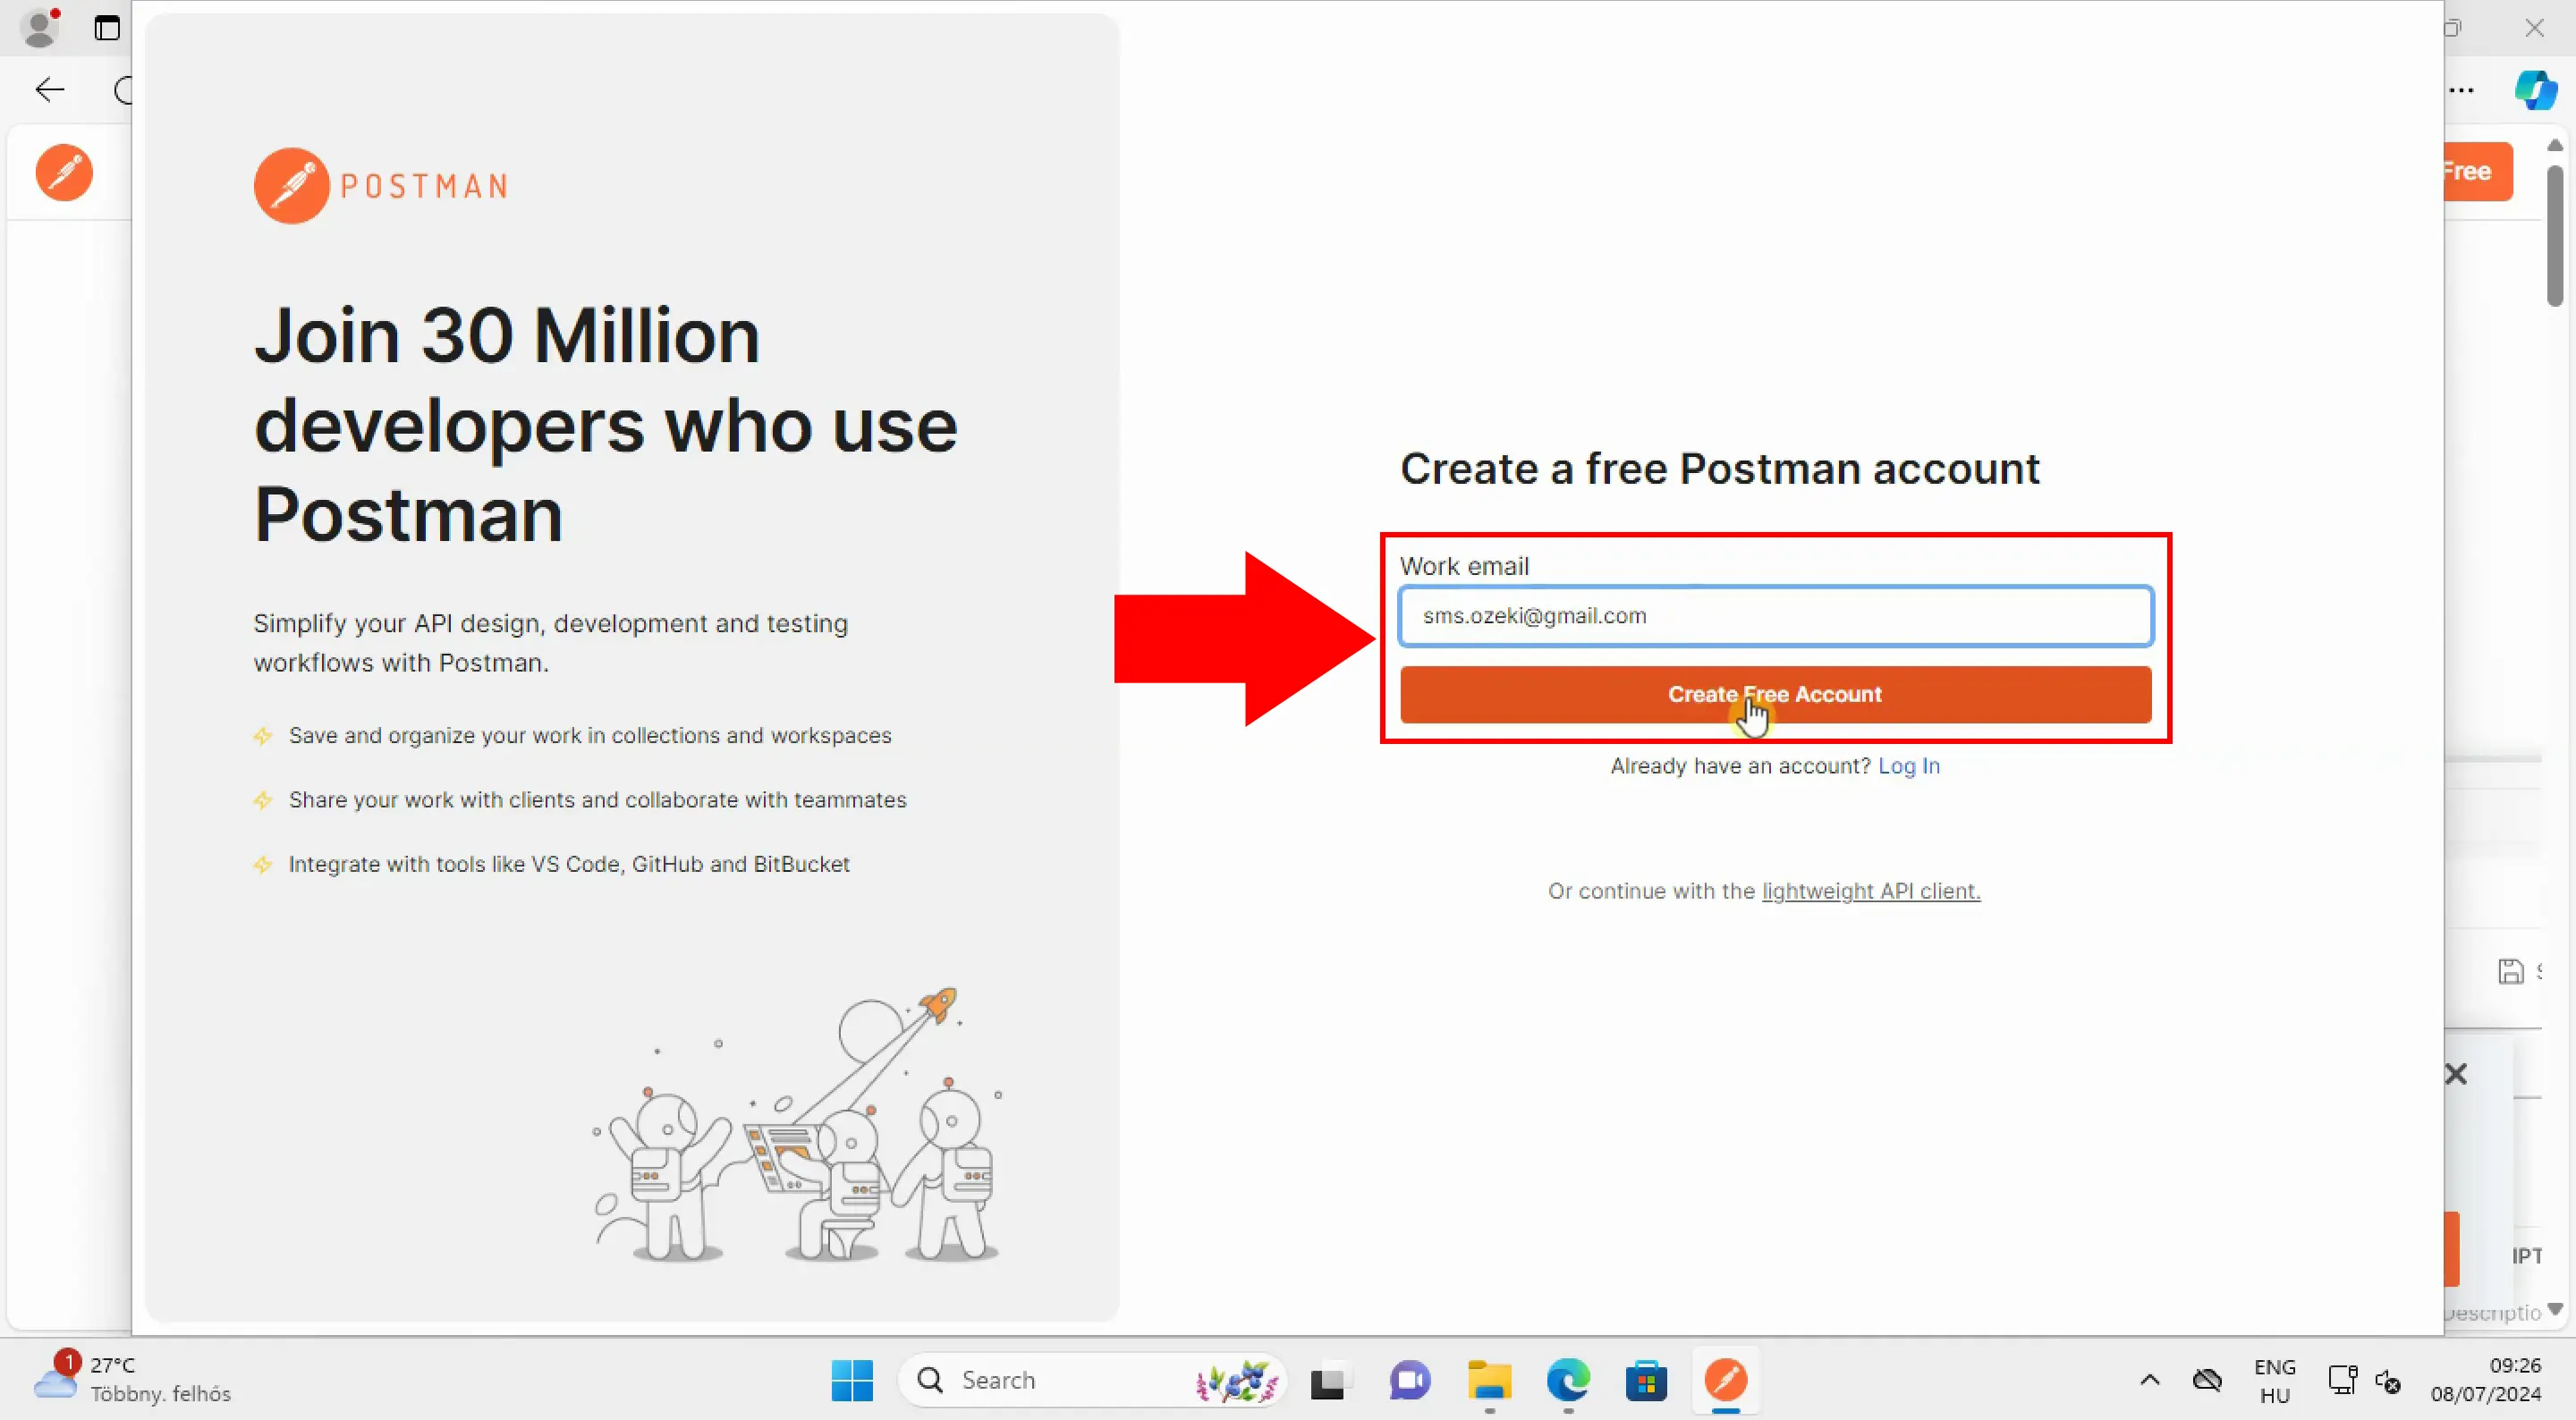This screenshot has height=1420, width=2576.
Task: Click the Log In link
Action: pyautogui.click(x=1908, y=766)
